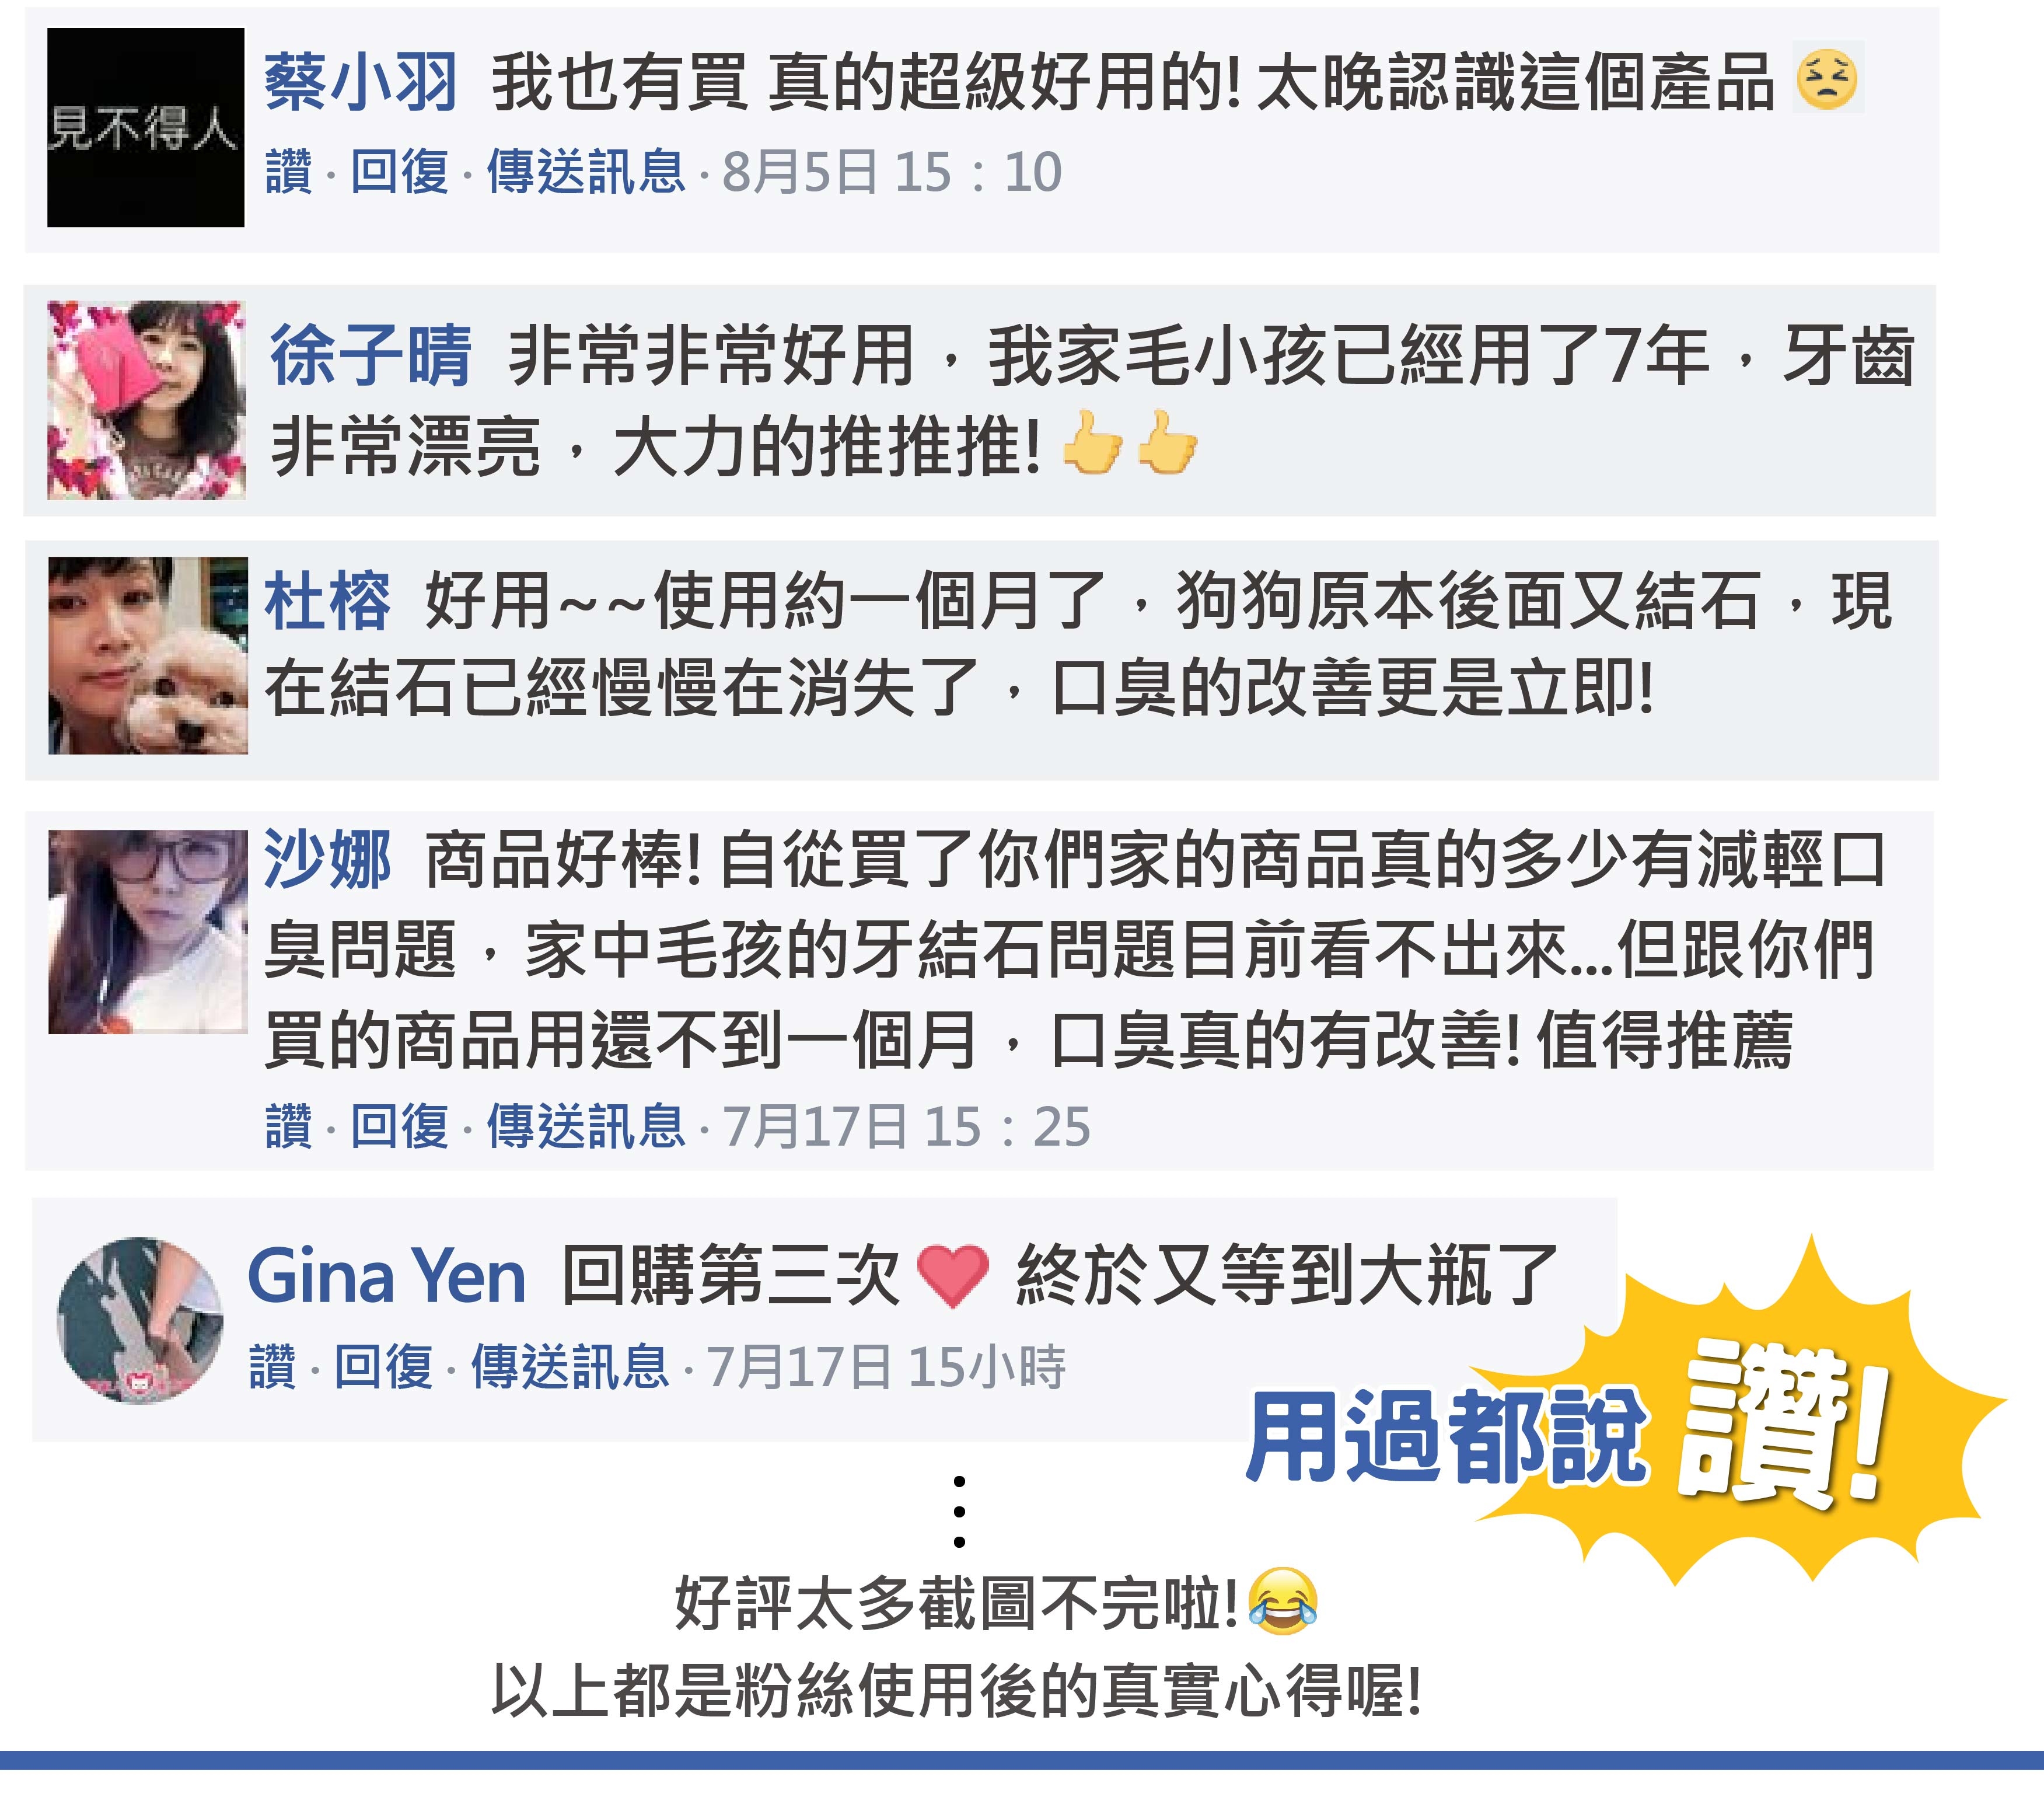
Task: Like 蔡小羽's comment with 讚
Action: [x=289, y=172]
